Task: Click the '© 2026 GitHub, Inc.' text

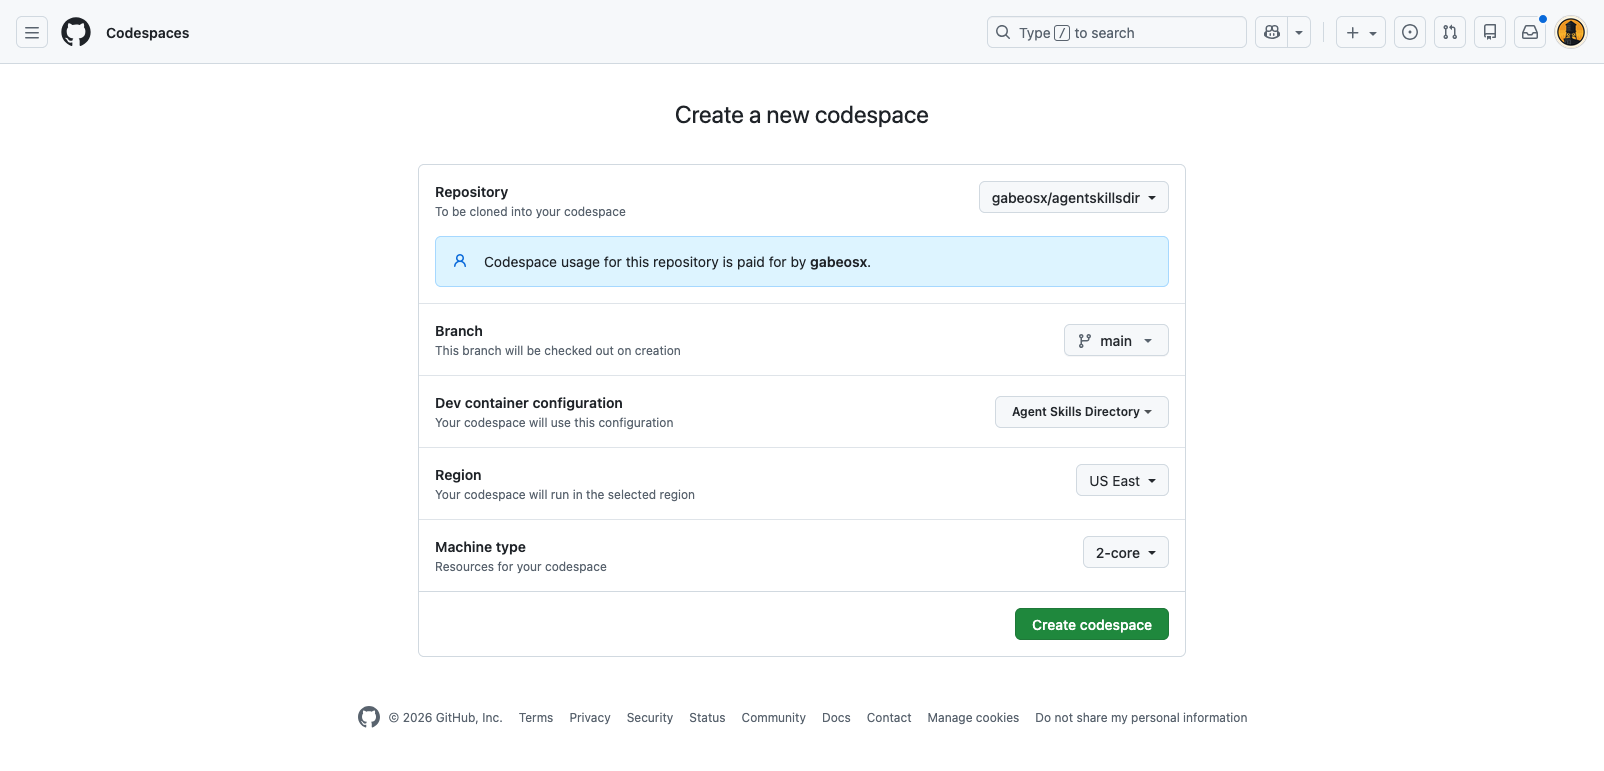Action: tap(446, 718)
